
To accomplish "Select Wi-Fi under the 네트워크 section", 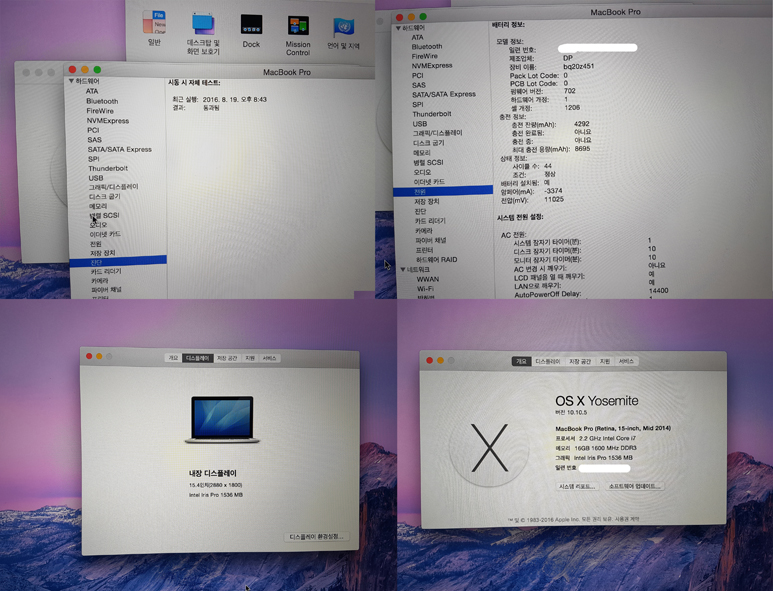I will pos(425,288).
